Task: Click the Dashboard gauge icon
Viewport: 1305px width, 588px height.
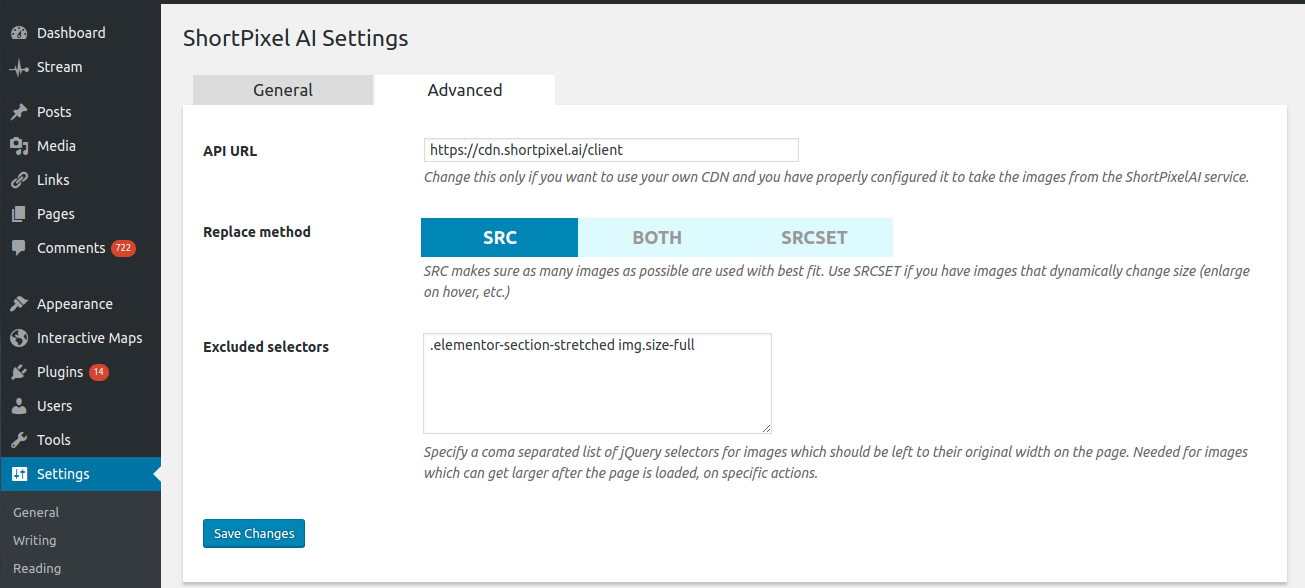Action: (19, 33)
